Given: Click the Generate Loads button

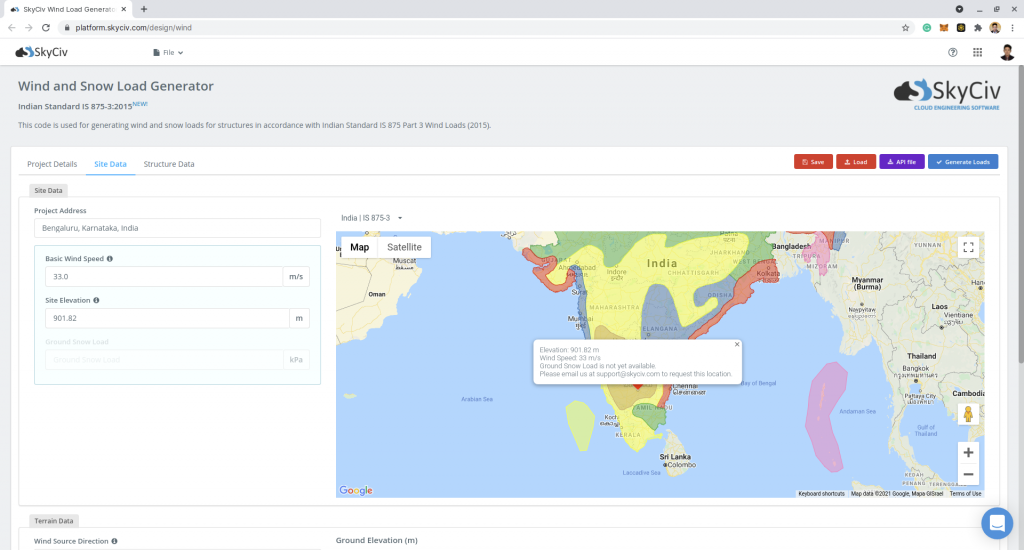Looking at the screenshot, I should pos(963,162).
